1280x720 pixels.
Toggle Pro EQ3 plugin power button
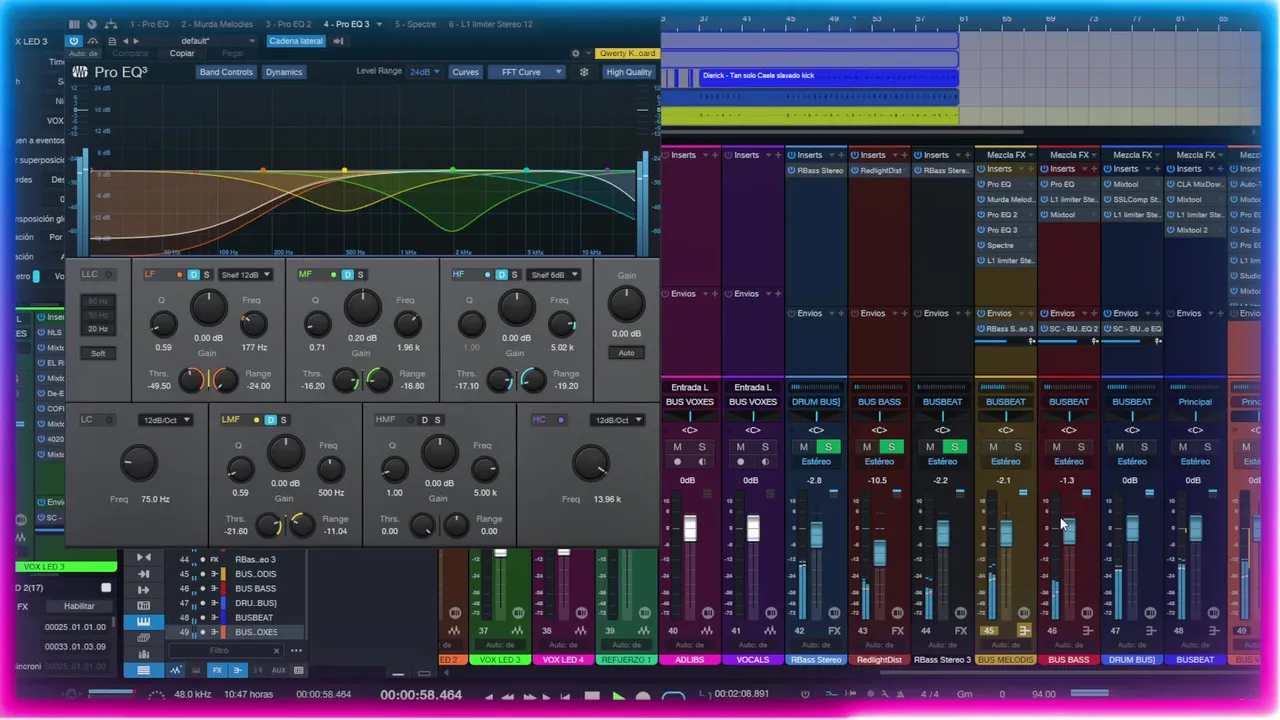tap(74, 41)
